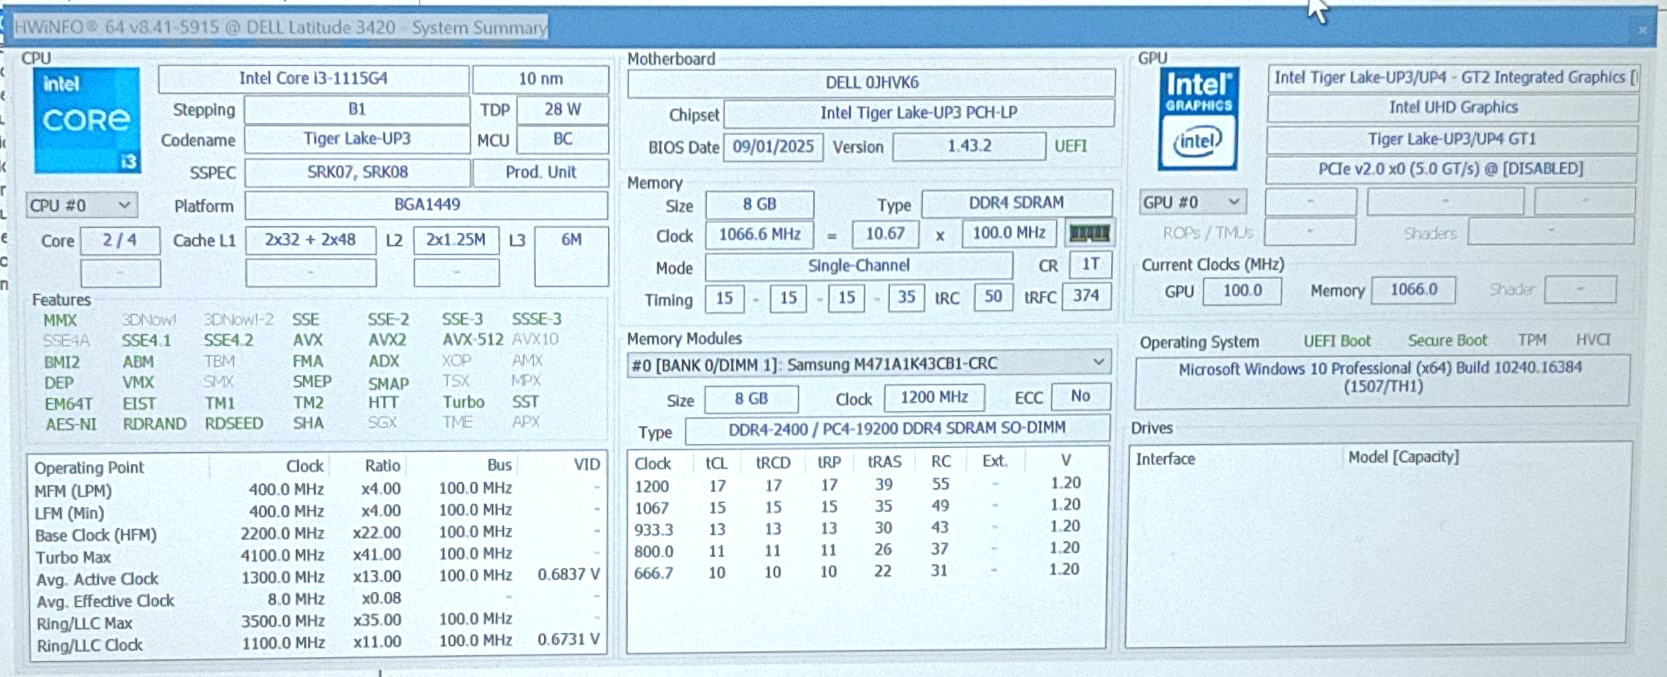Click the memory multiplier 10.67 field
The width and height of the screenshot is (1667, 677).
885,235
